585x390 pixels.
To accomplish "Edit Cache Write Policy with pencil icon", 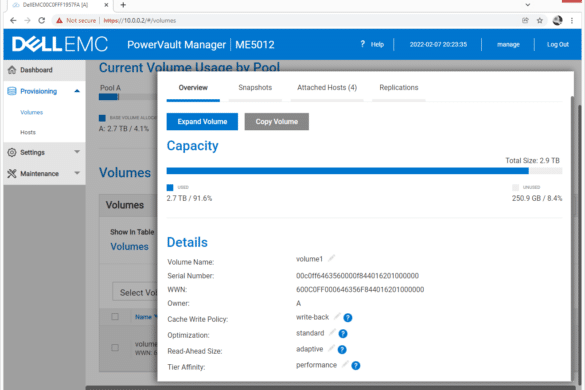I will coord(337,316).
